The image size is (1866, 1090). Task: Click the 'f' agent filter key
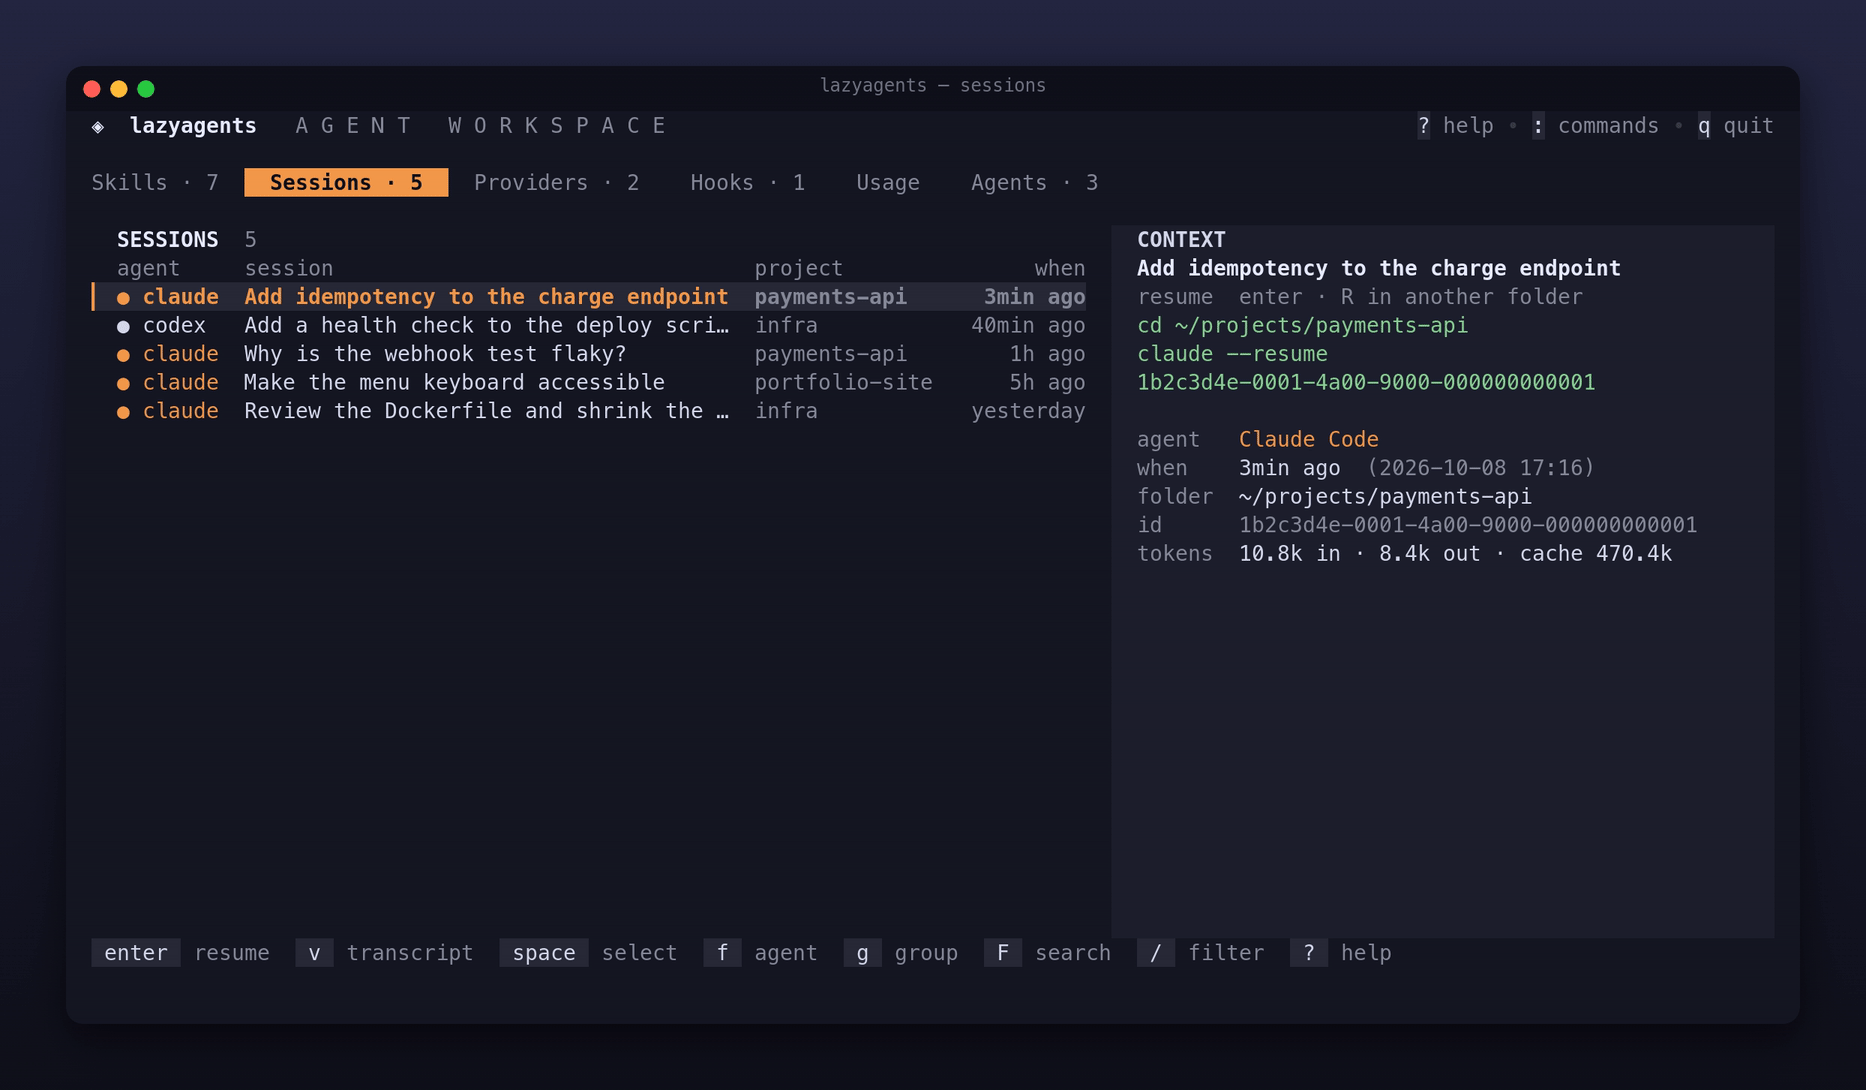pos(722,953)
